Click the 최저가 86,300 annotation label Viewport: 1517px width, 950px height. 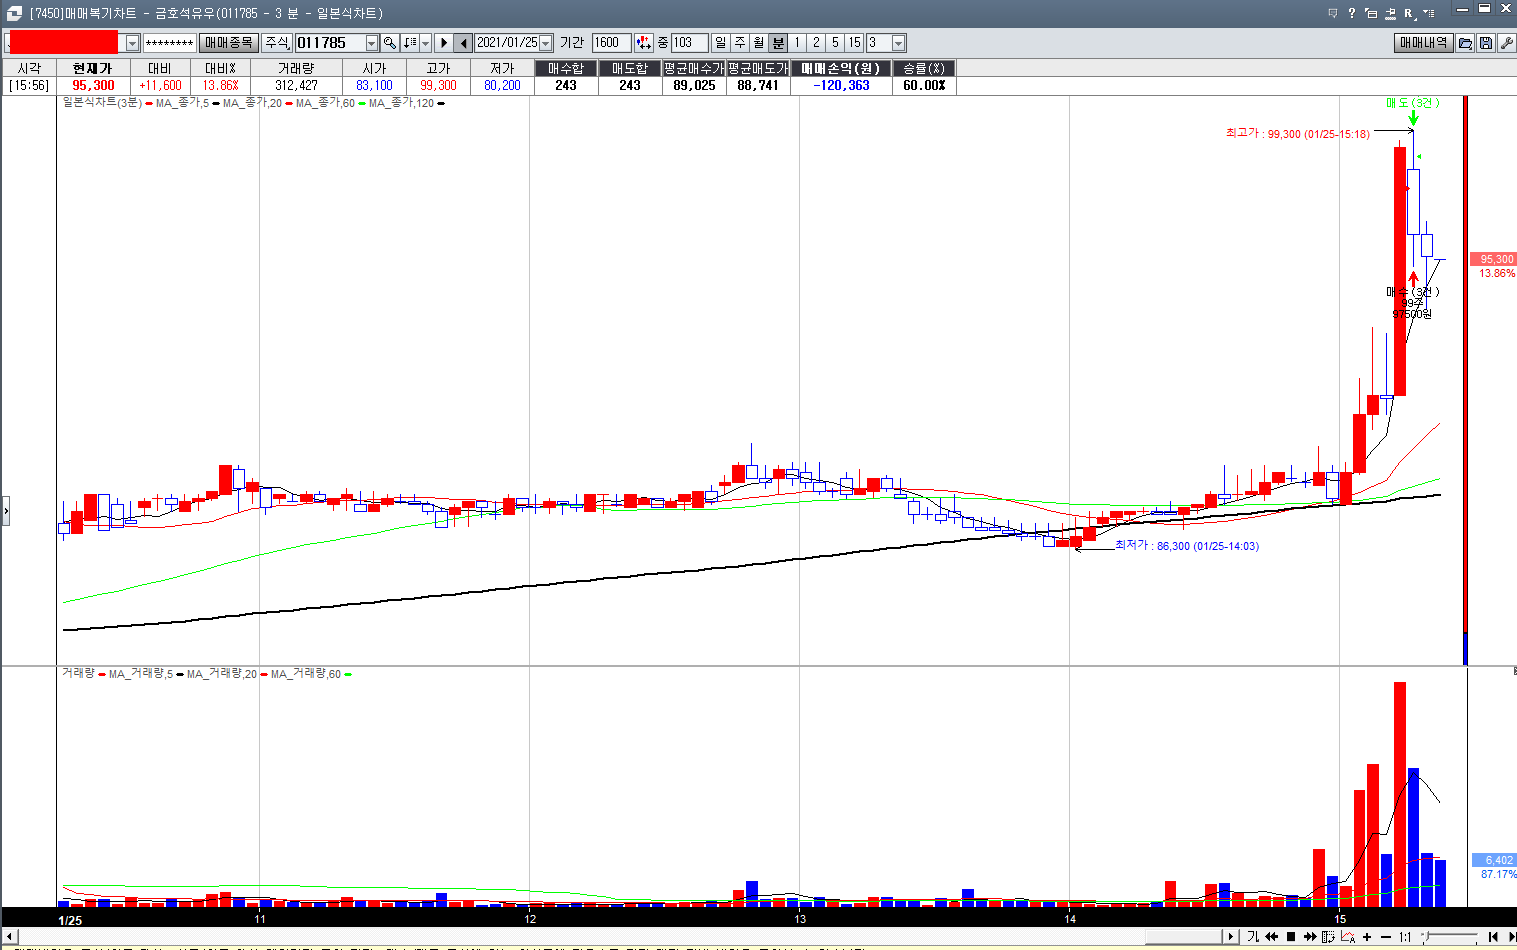tap(1187, 546)
